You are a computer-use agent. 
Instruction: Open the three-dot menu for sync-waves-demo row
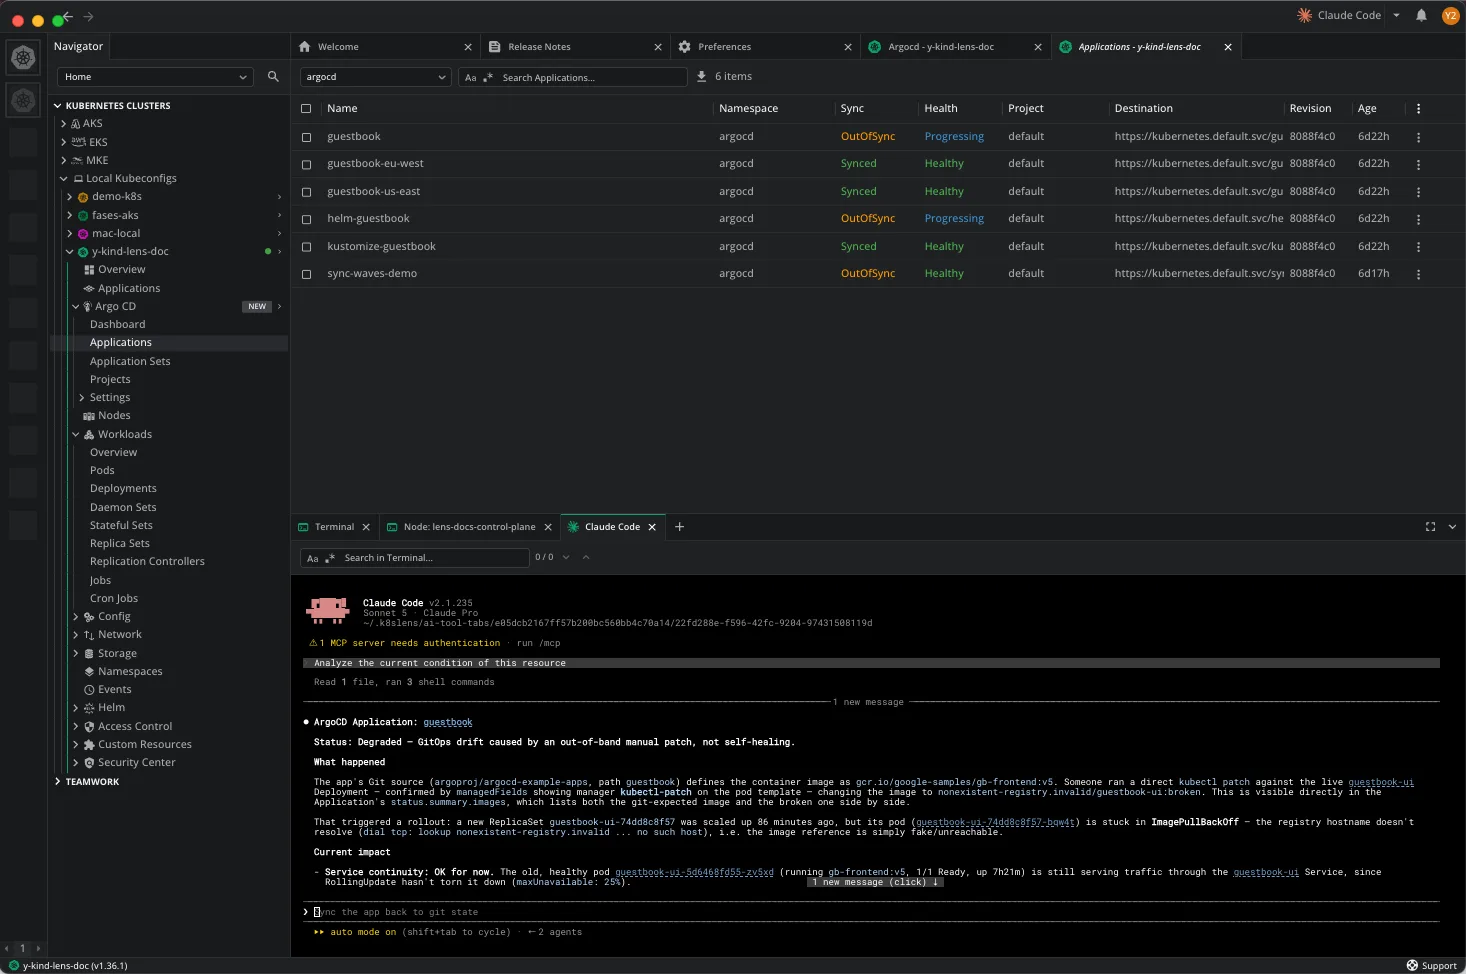(1418, 274)
